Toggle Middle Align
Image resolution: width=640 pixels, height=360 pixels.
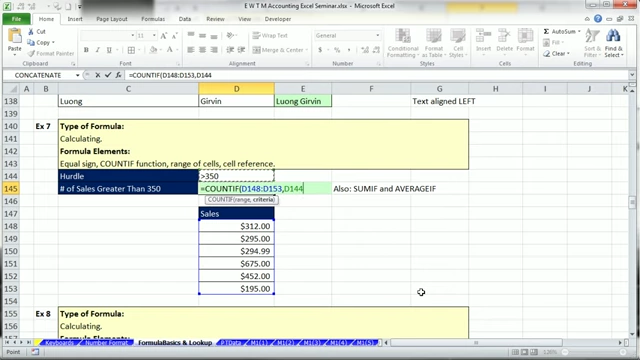click(202, 36)
